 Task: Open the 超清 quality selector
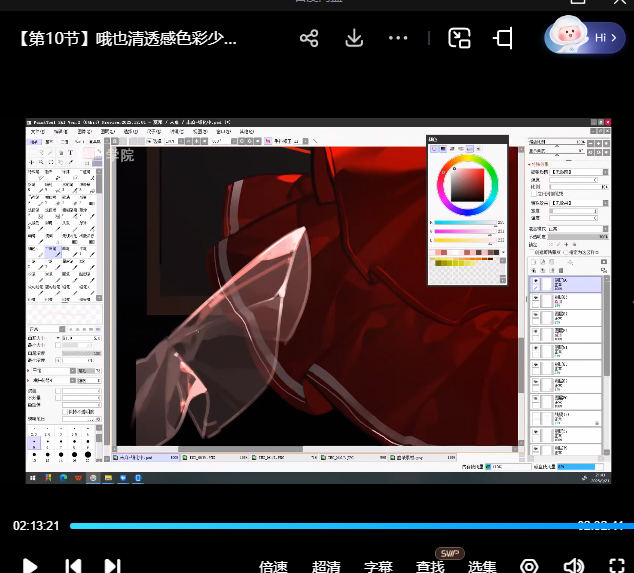(x=326, y=567)
